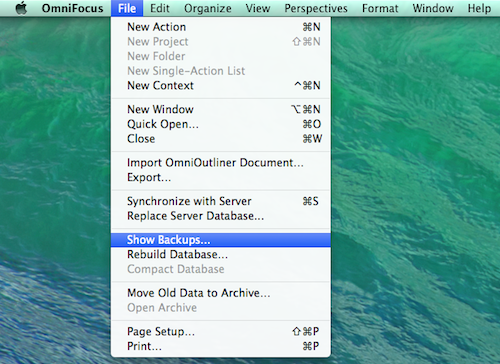This screenshot has height=364, width=500.
Task: Open the Organize menu
Action: pyautogui.click(x=208, y=8)
